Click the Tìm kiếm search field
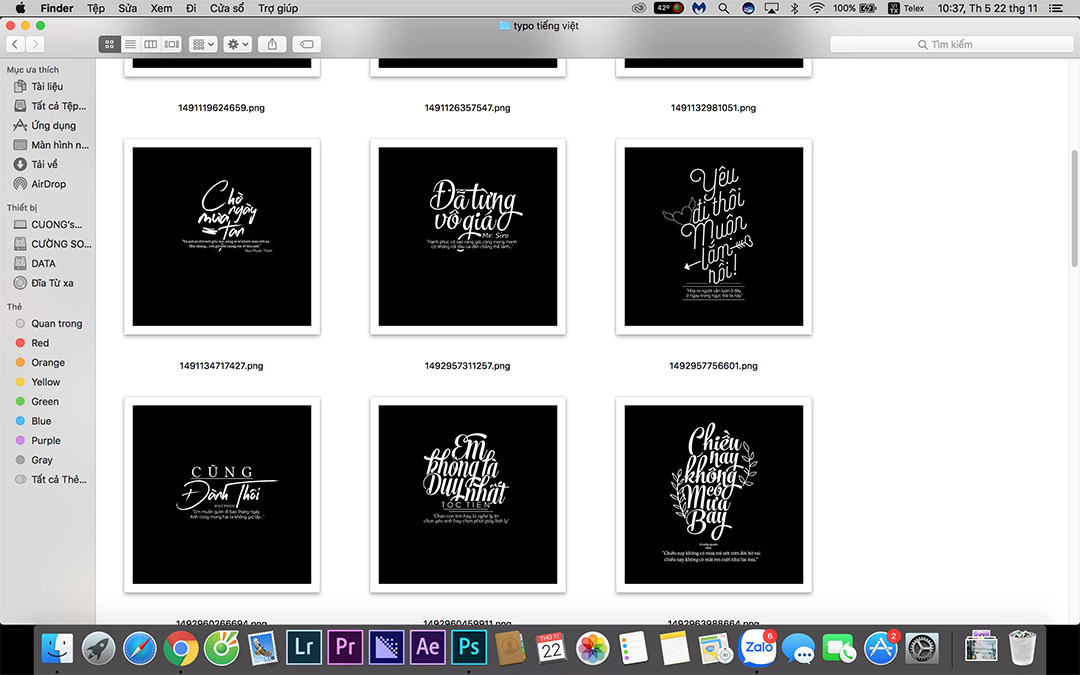Image resolution: width=1080 pixels, height=675 pixels. coord(951,44)
